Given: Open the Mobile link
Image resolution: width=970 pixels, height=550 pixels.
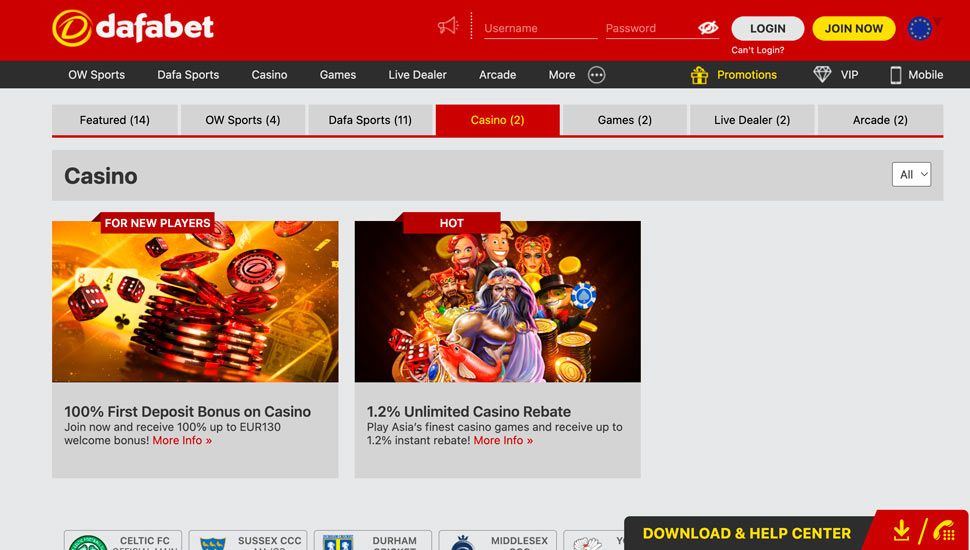Looking at the screenshot, I should tap(925, 75).
